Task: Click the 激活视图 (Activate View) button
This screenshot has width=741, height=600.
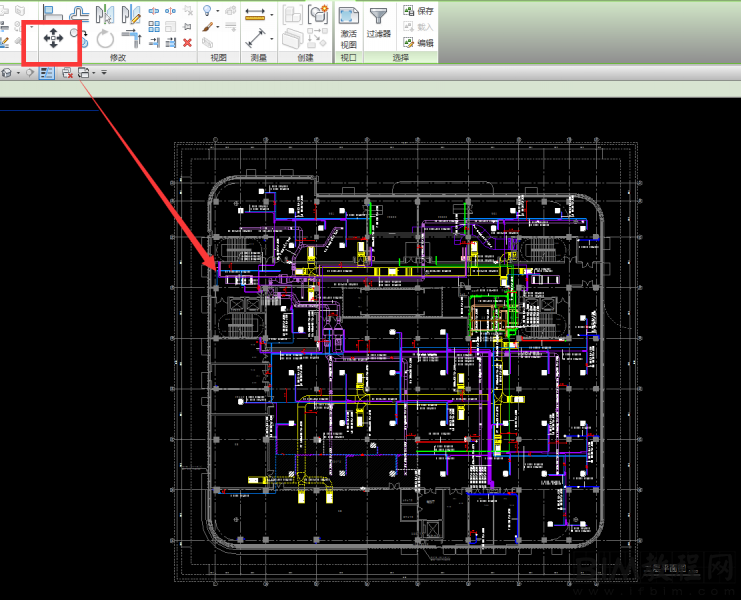Action: (349, 27)
